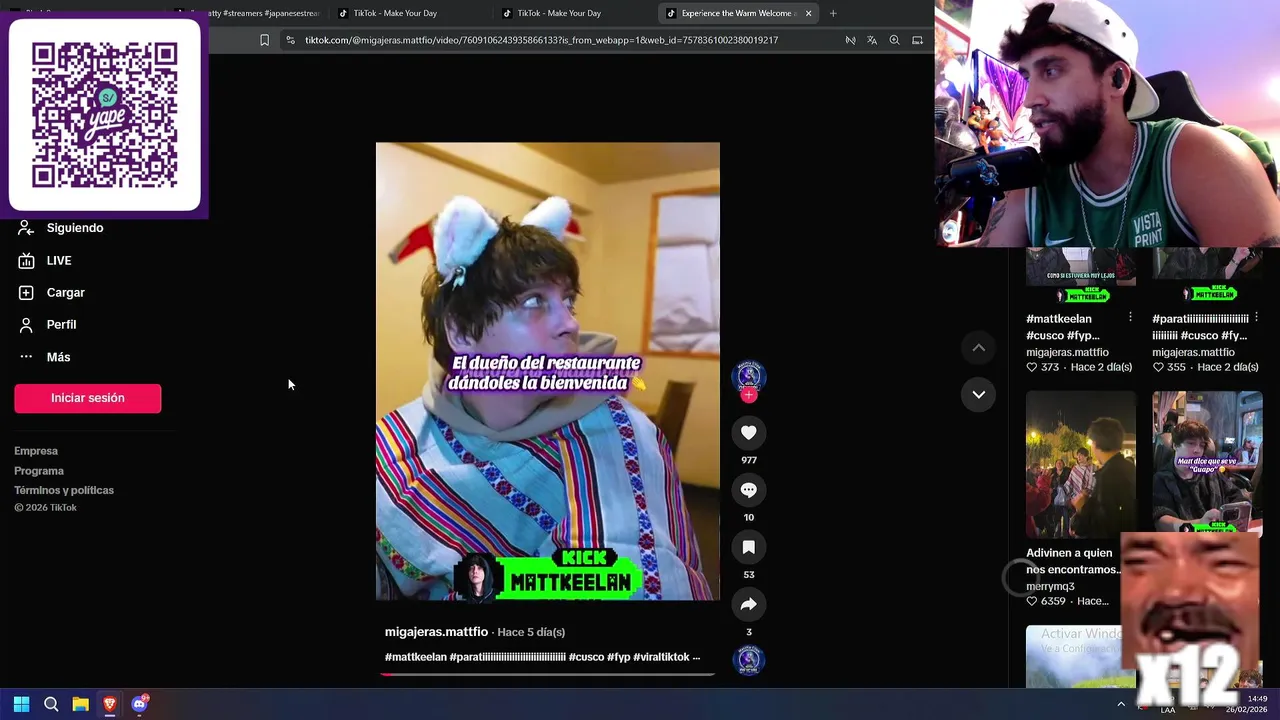Show hidden system tray icons chevron
1280x720 pixels.
[x=1121, y=704]
